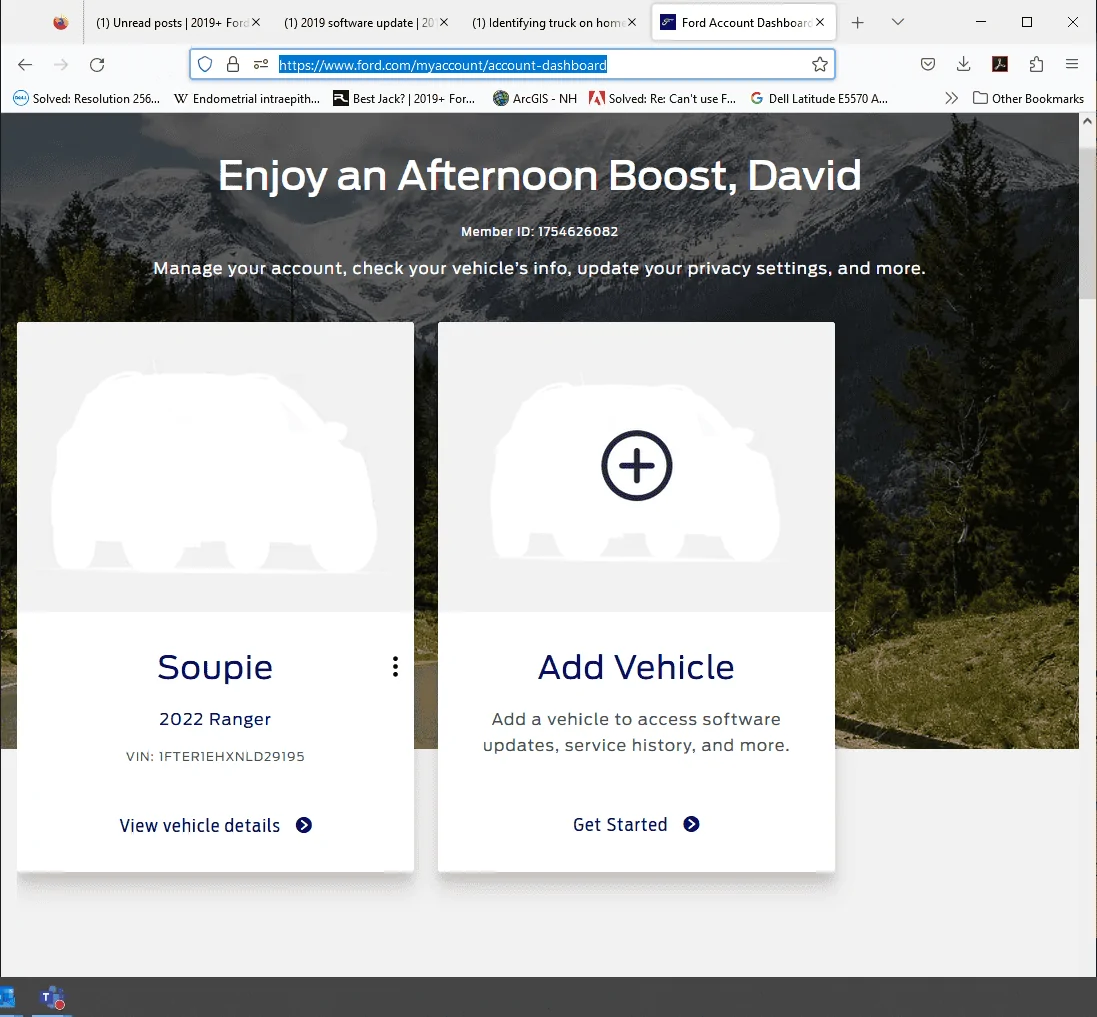Click the arrow icon beside View vehicle details
The image size is (1097, 1017).
click(304, 825)
